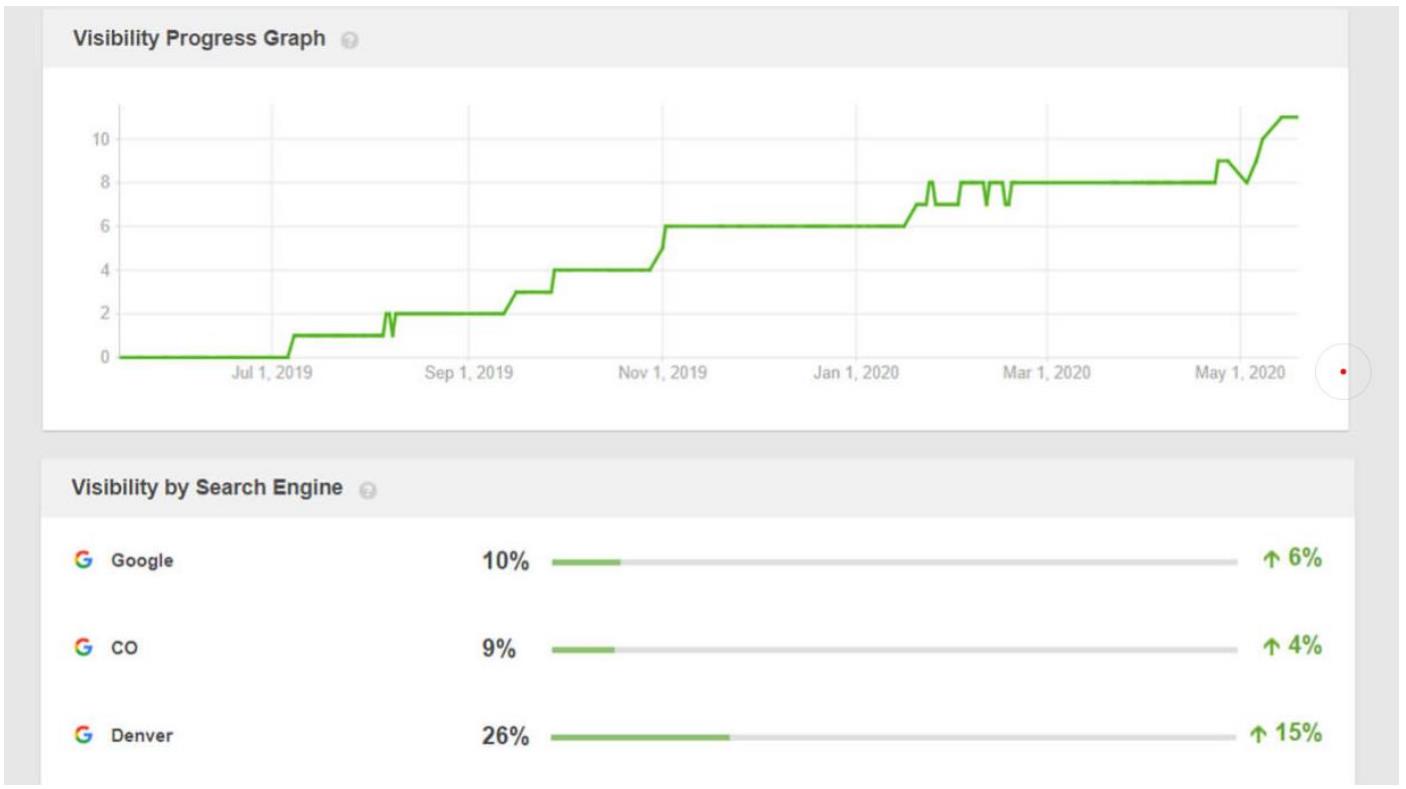Click the Google logo icon in Denver row
Image resolution: width=1406 pixels, height=789 pixels.
(x=83, y=735)
